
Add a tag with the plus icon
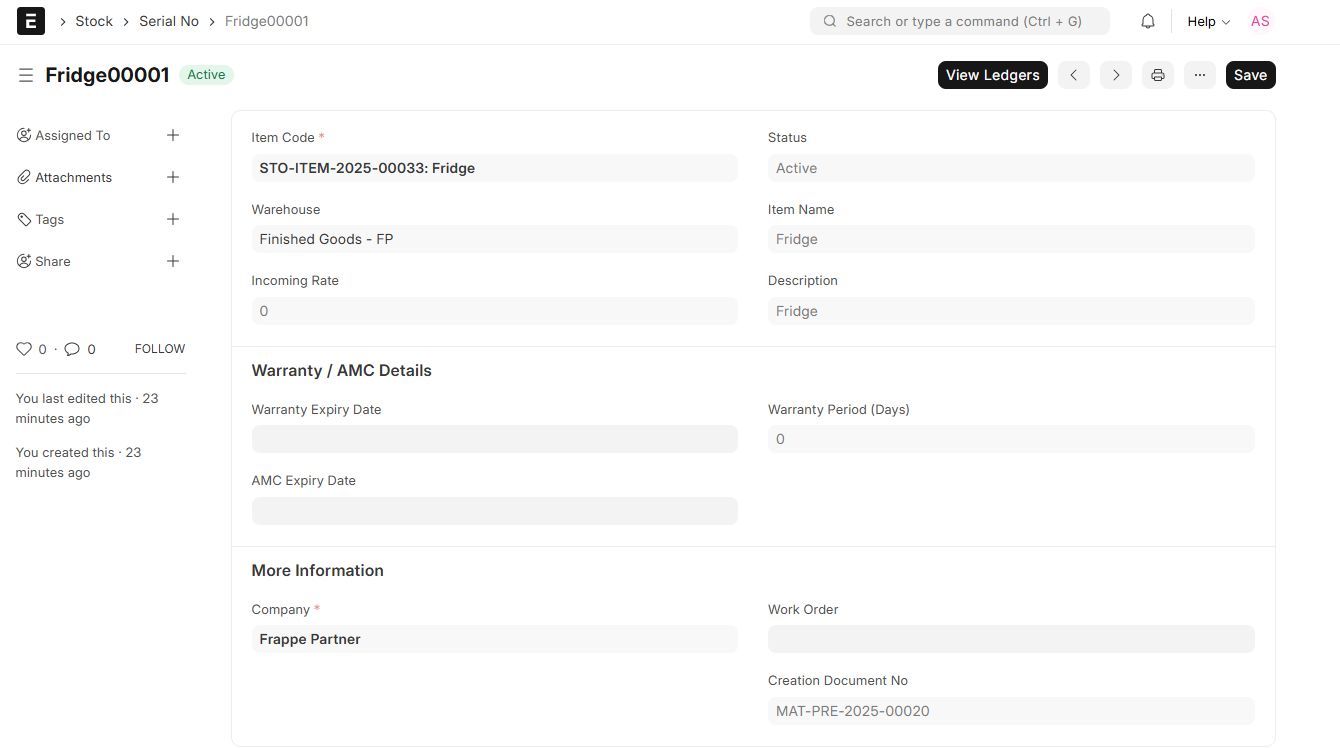tap(173, 219)
